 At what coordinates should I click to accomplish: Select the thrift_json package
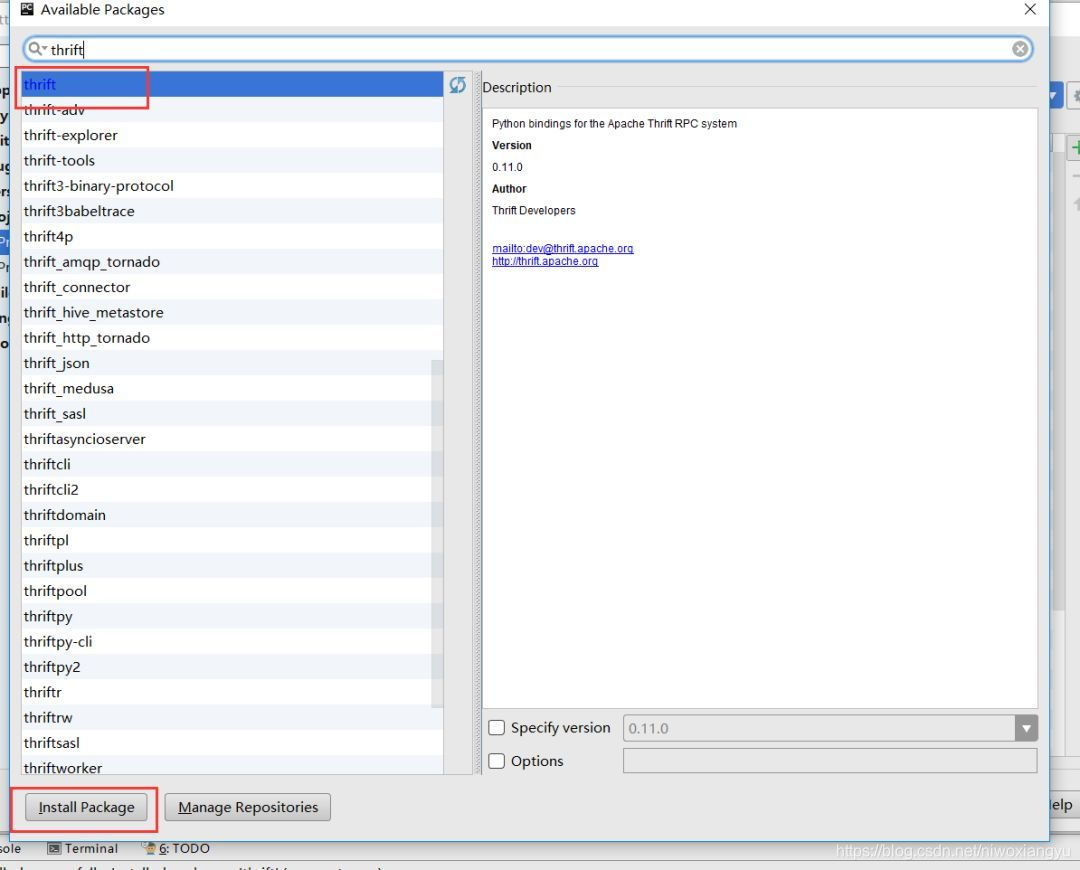(x=232, y=363)
